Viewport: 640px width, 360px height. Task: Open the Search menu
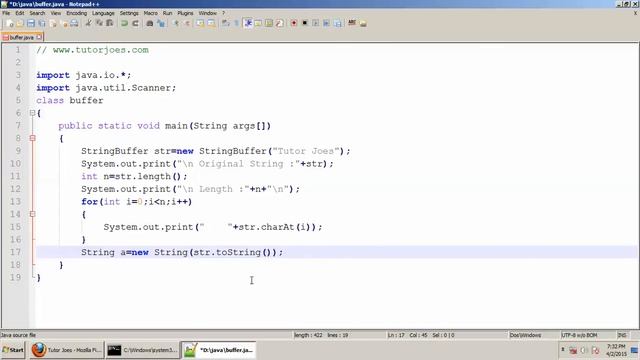click(37, 13)
